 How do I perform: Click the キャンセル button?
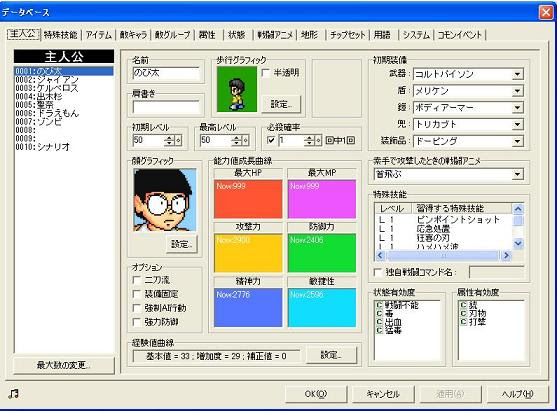click(x=383, y=394)
